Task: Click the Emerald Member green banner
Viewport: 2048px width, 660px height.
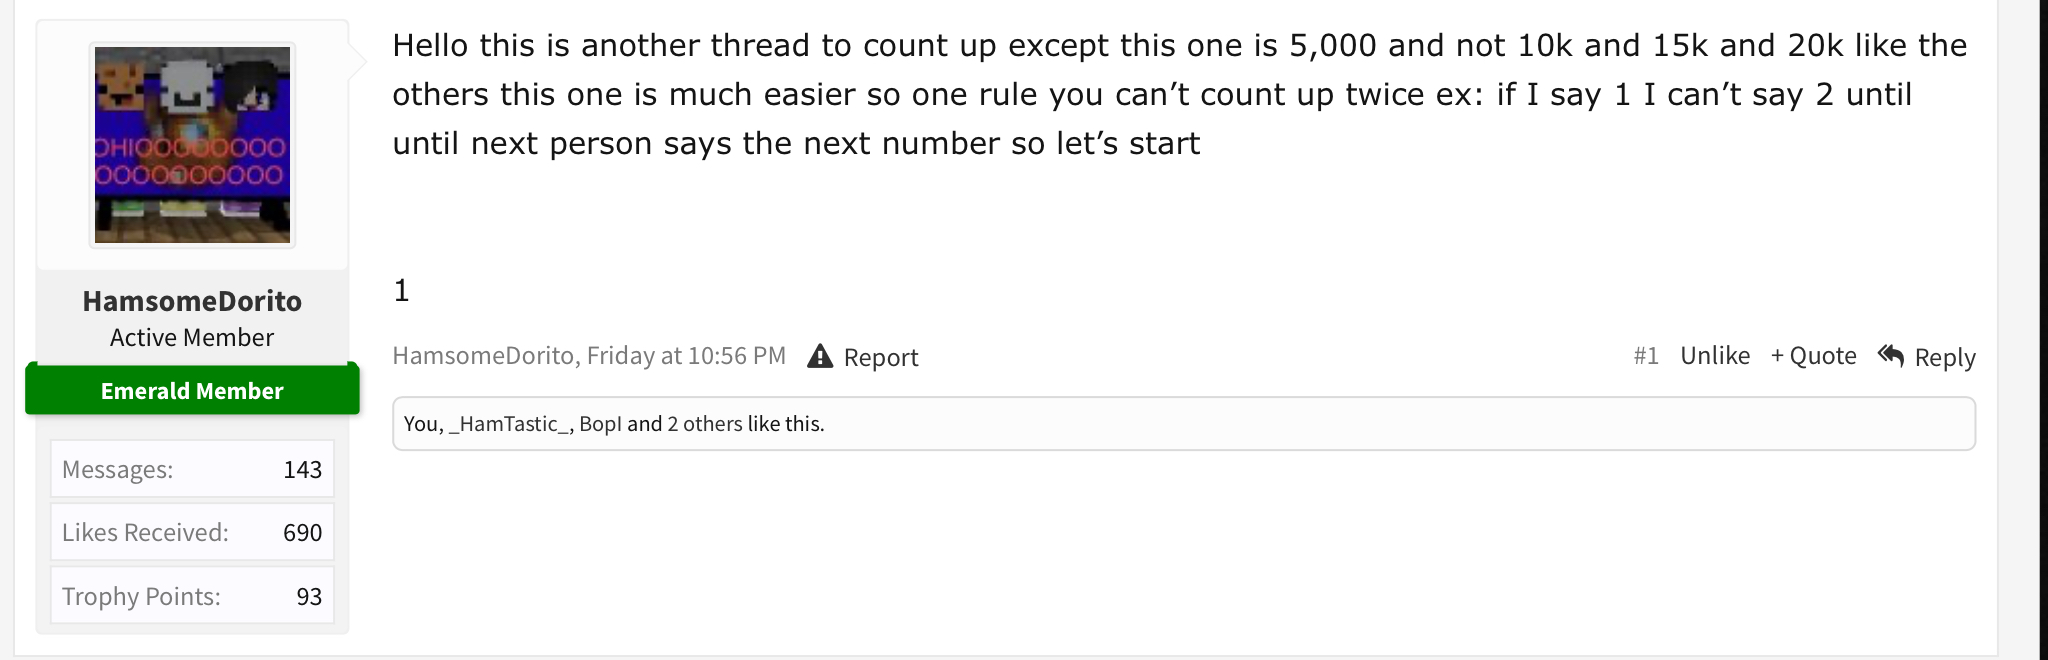Action: 192,390
